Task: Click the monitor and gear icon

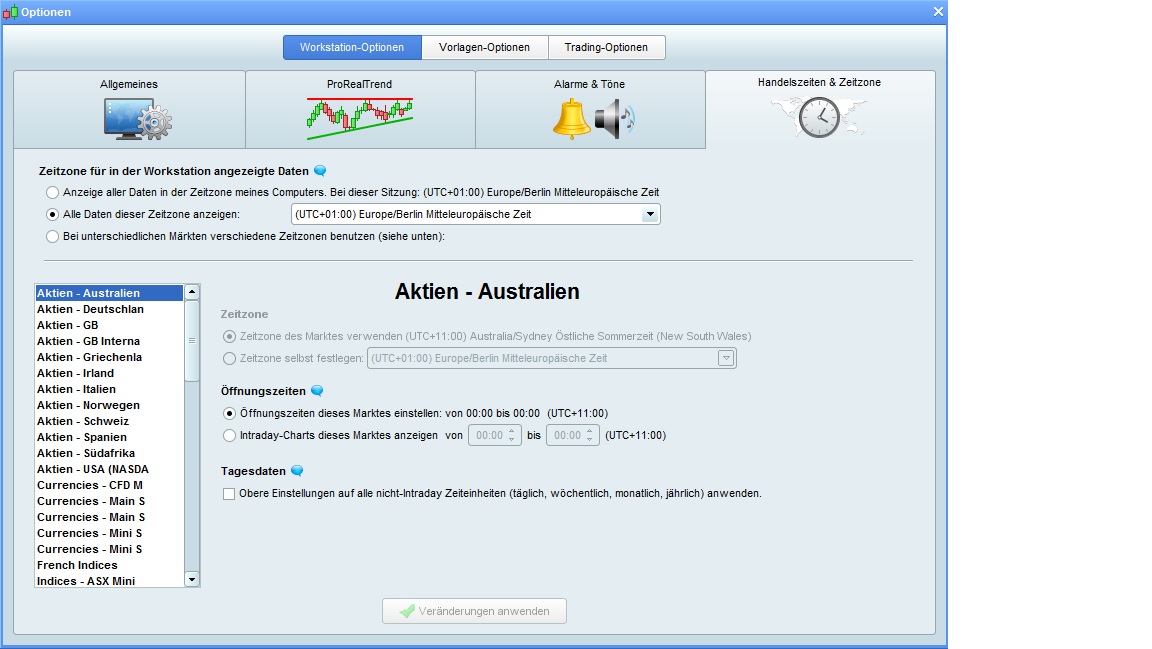Action: click(137, 118)
